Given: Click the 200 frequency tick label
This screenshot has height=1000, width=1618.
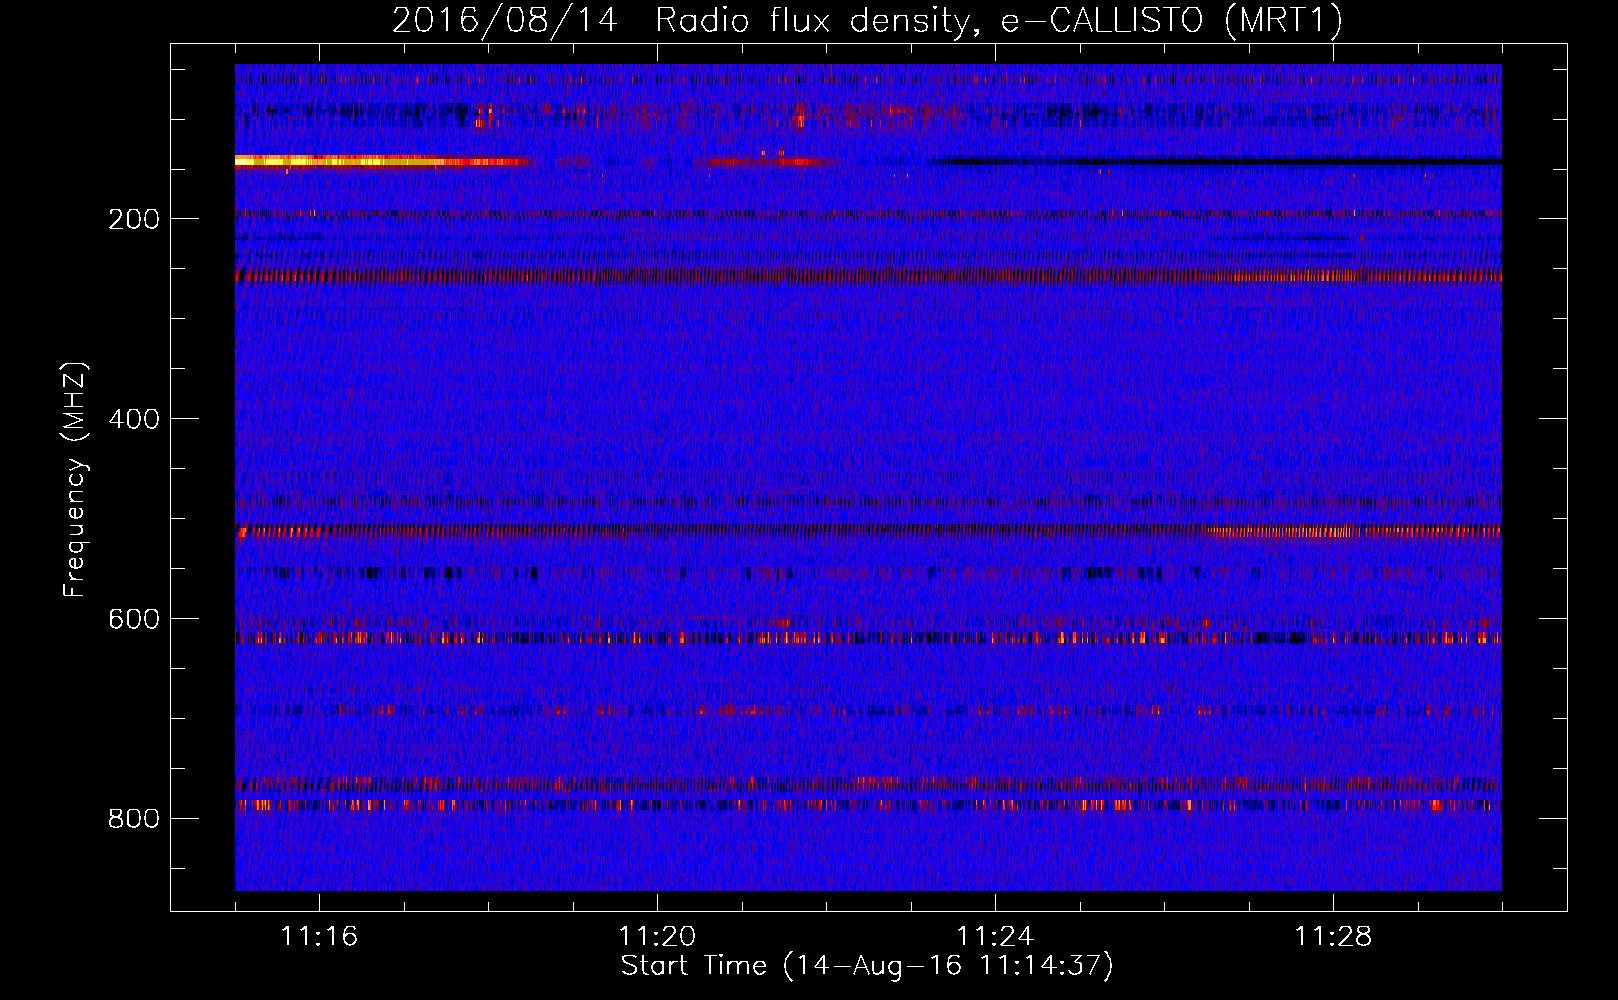Looking at the screenshot, I should coord(134,219).
